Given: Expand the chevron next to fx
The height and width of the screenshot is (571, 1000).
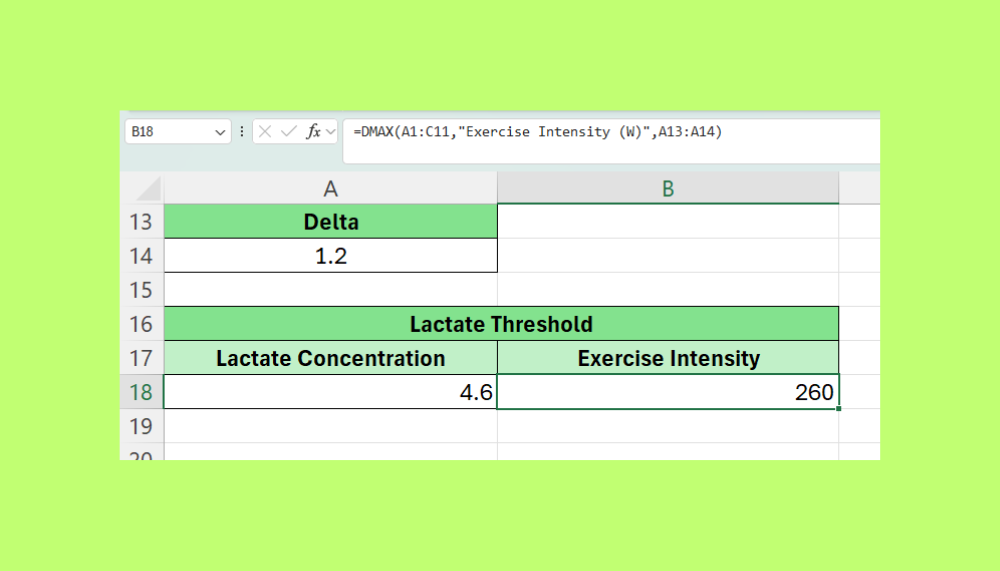Looking at the screenshot, I should pyautogui.click(x=331, y=132).
